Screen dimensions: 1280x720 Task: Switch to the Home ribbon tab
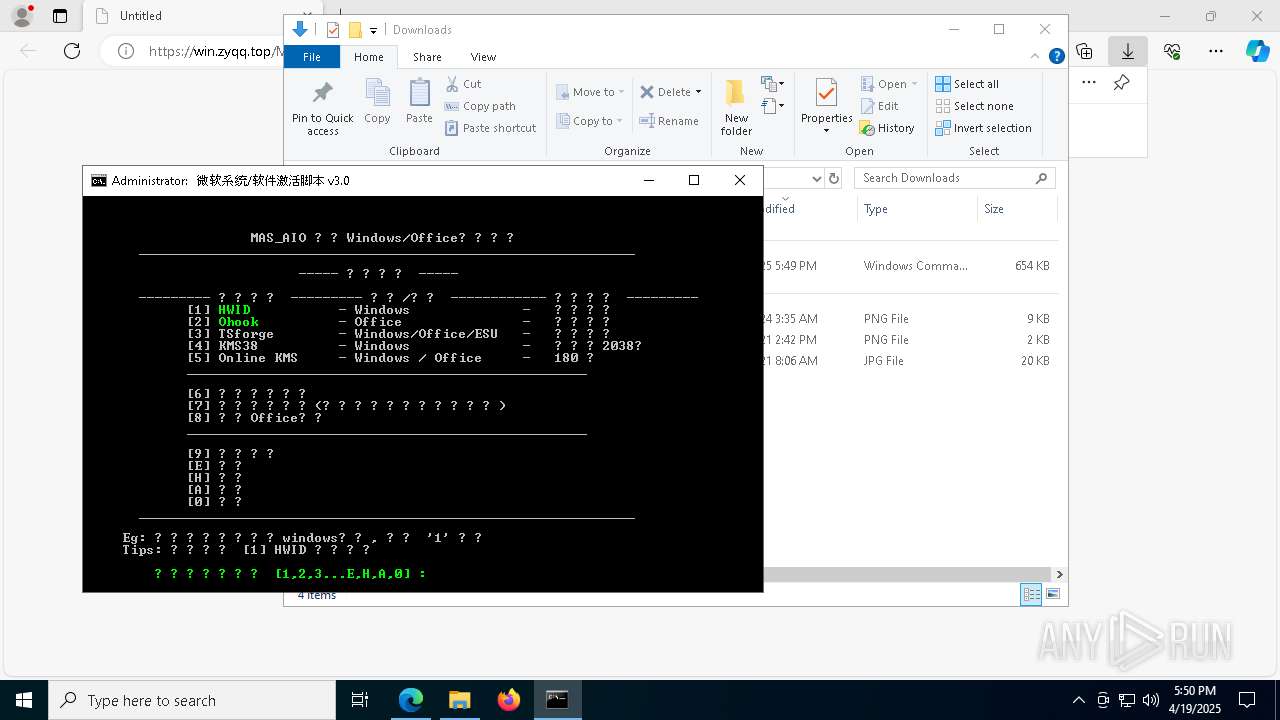(369, 57)
